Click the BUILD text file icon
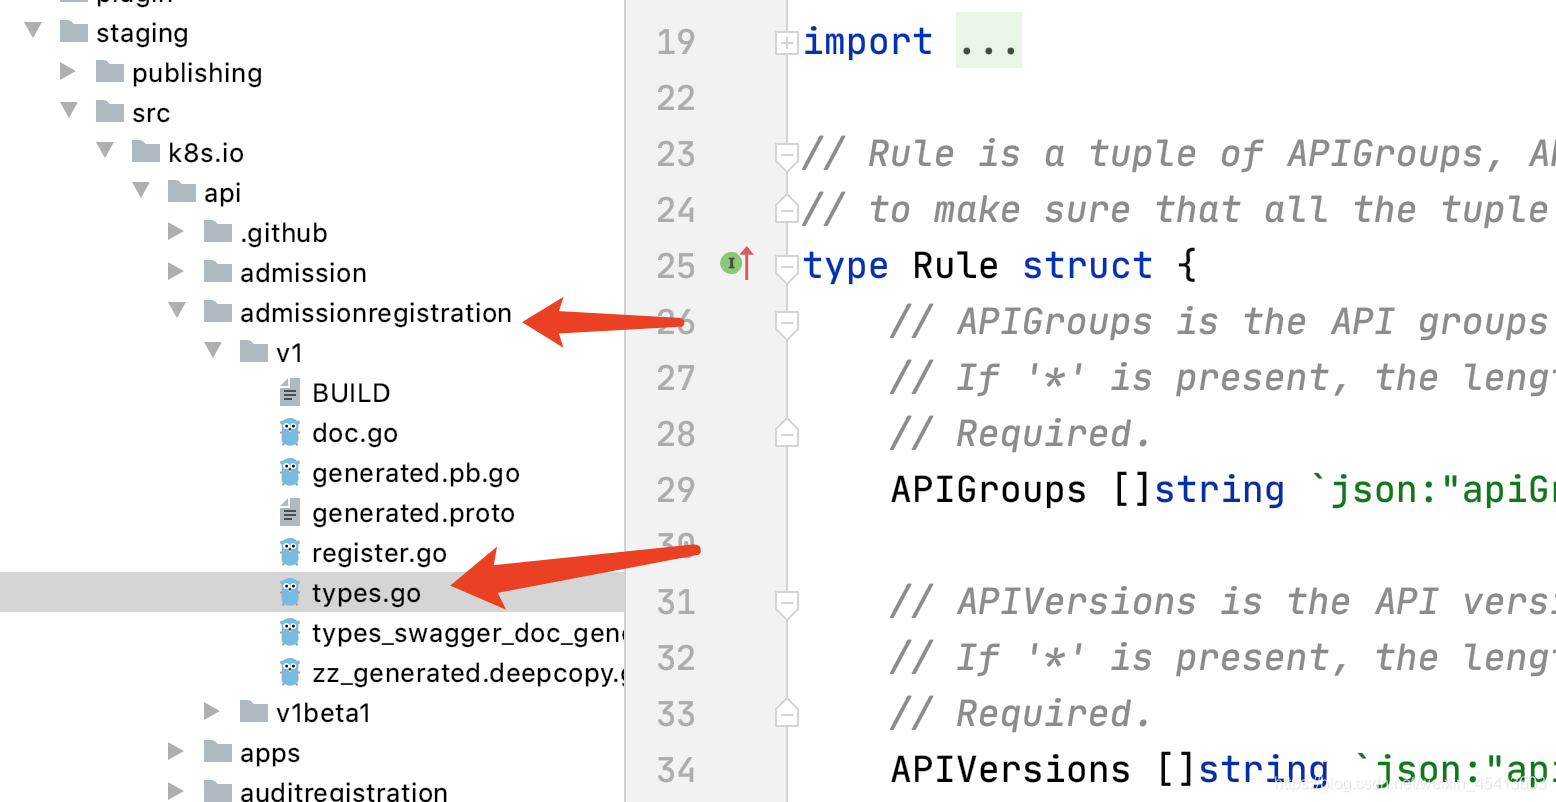Image resolution: width=1556 pixels, height=802 pixels. click(x=290, y=392)
